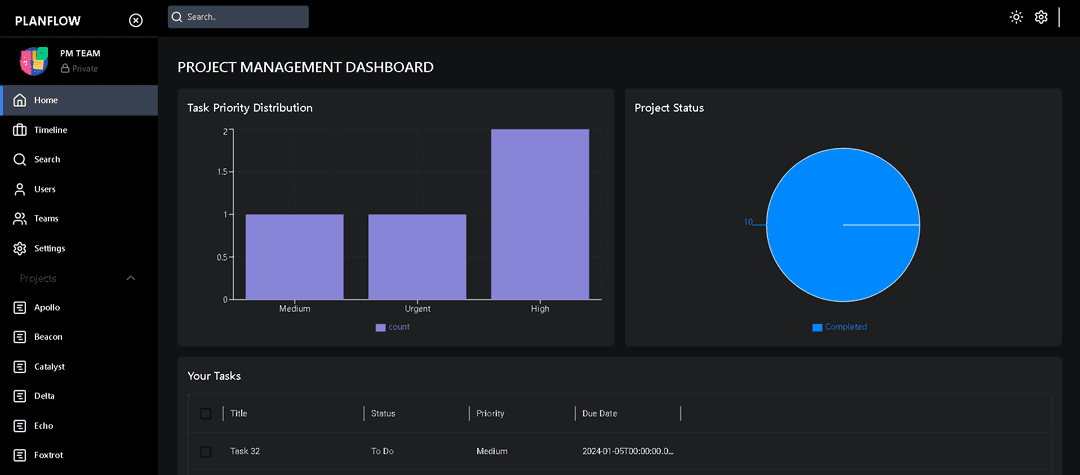Collapse the Projects section chevron

(131, 278)
